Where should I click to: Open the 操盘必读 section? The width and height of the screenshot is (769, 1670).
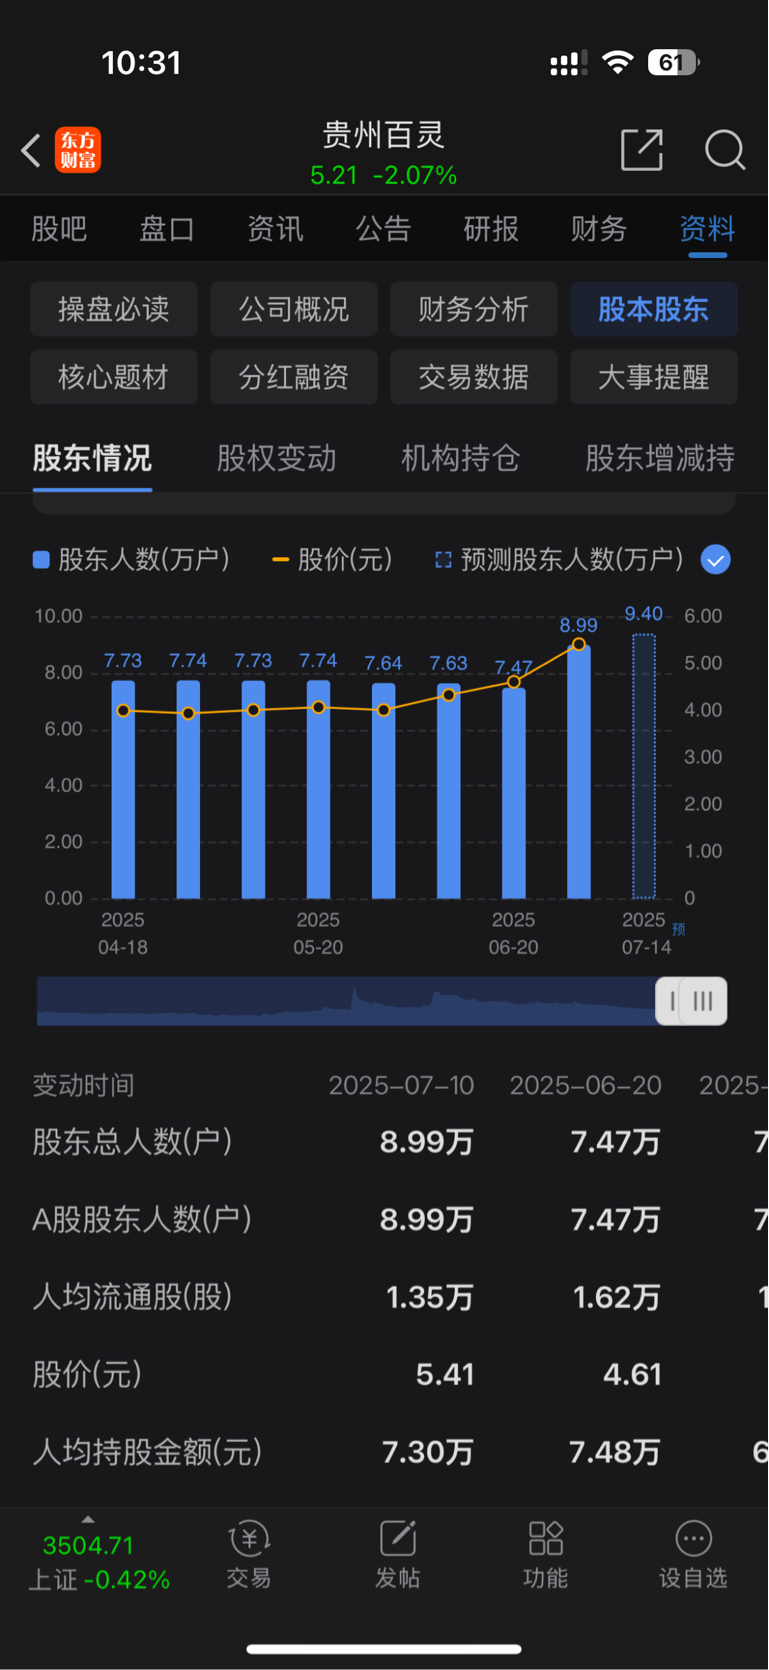pos(114,309)
